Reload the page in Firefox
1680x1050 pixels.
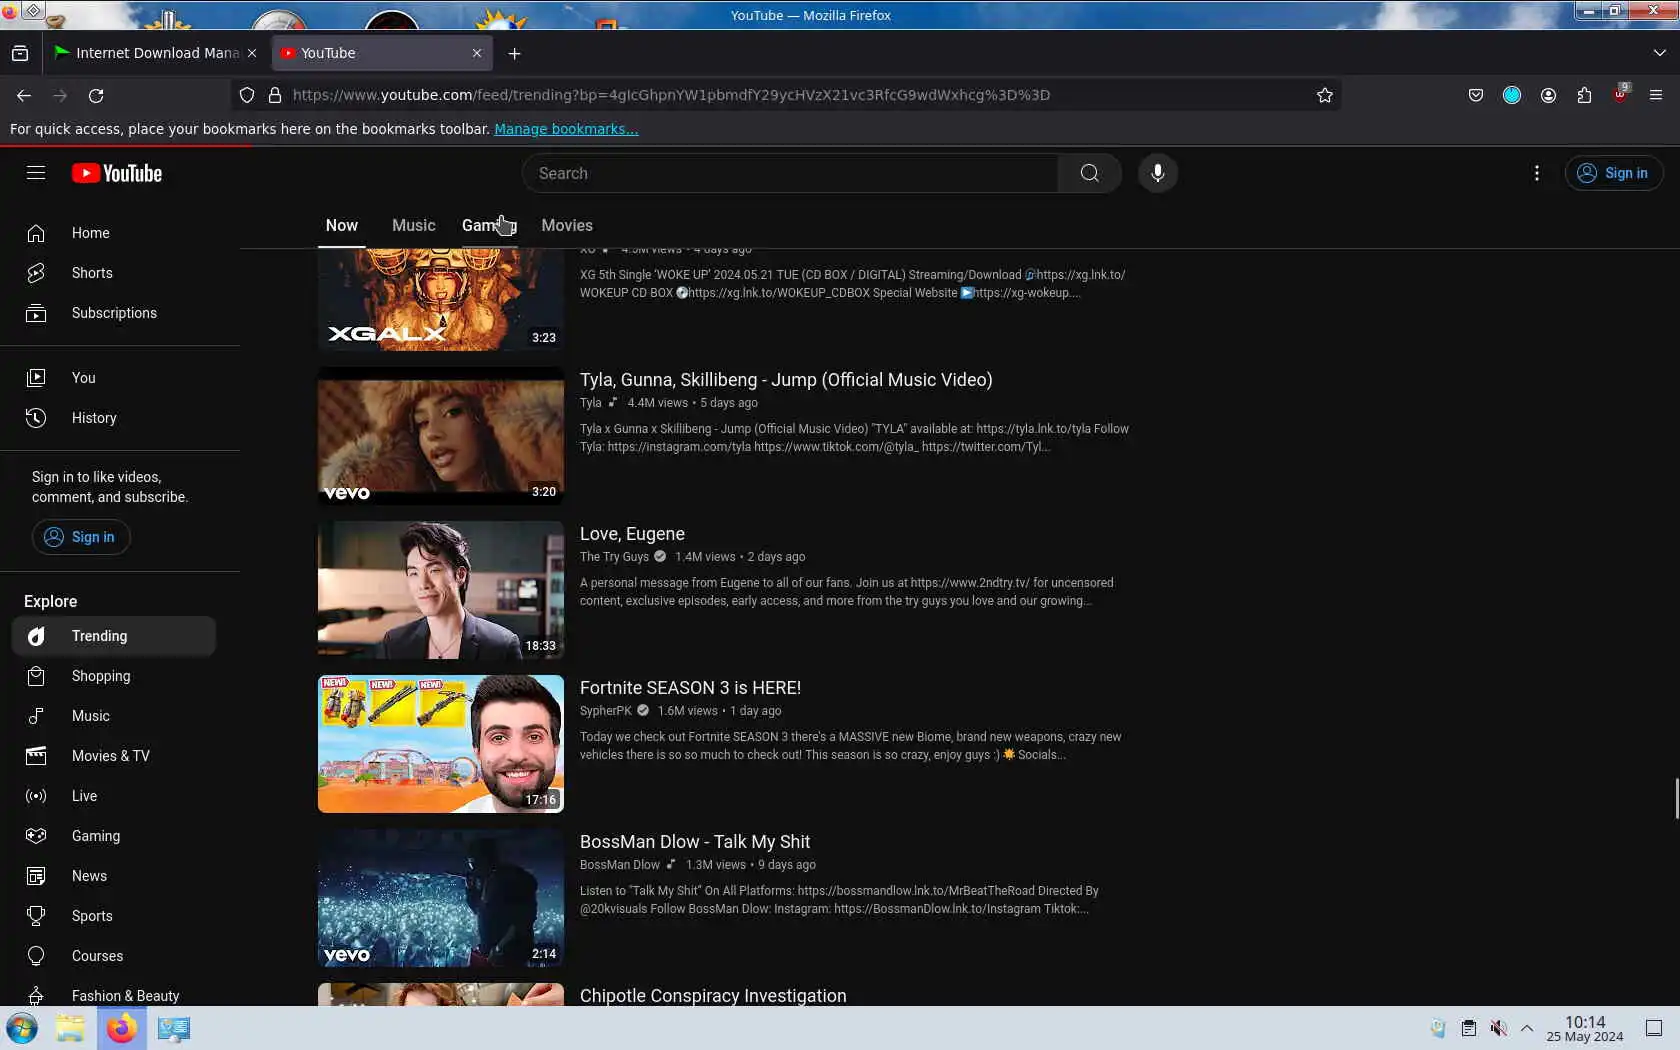[96, 95]
